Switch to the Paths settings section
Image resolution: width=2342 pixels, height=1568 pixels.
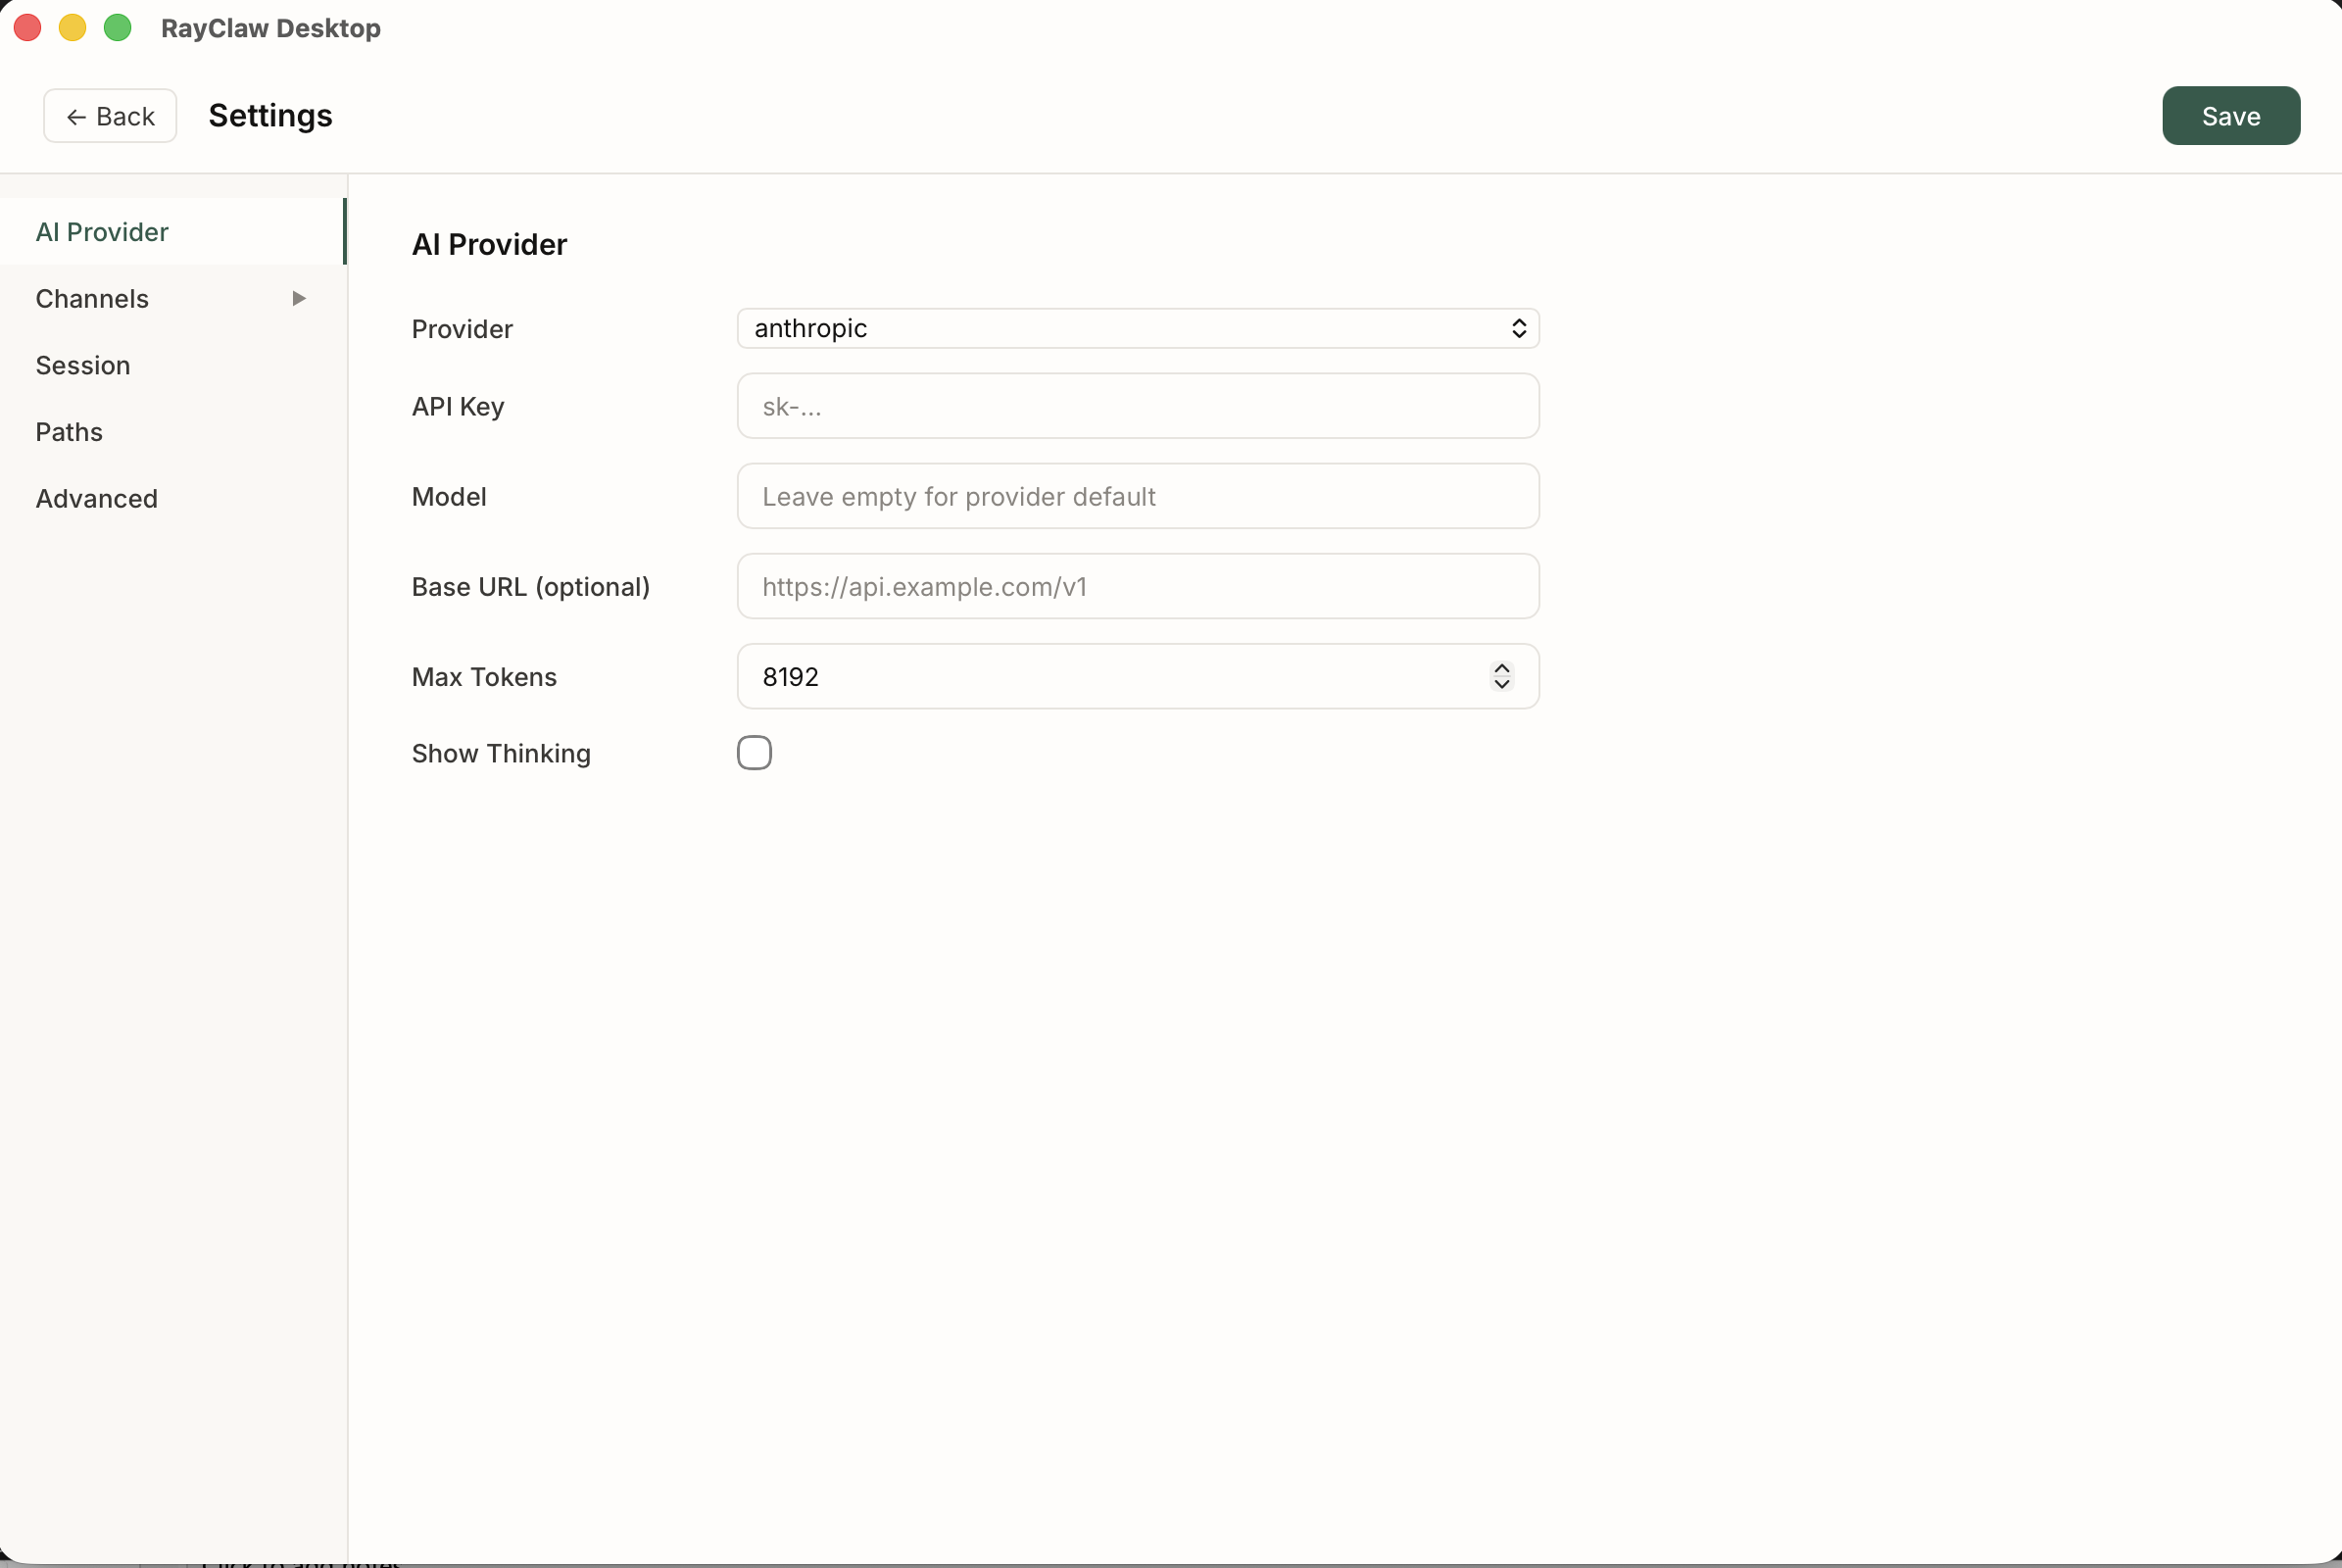point(69,431)
